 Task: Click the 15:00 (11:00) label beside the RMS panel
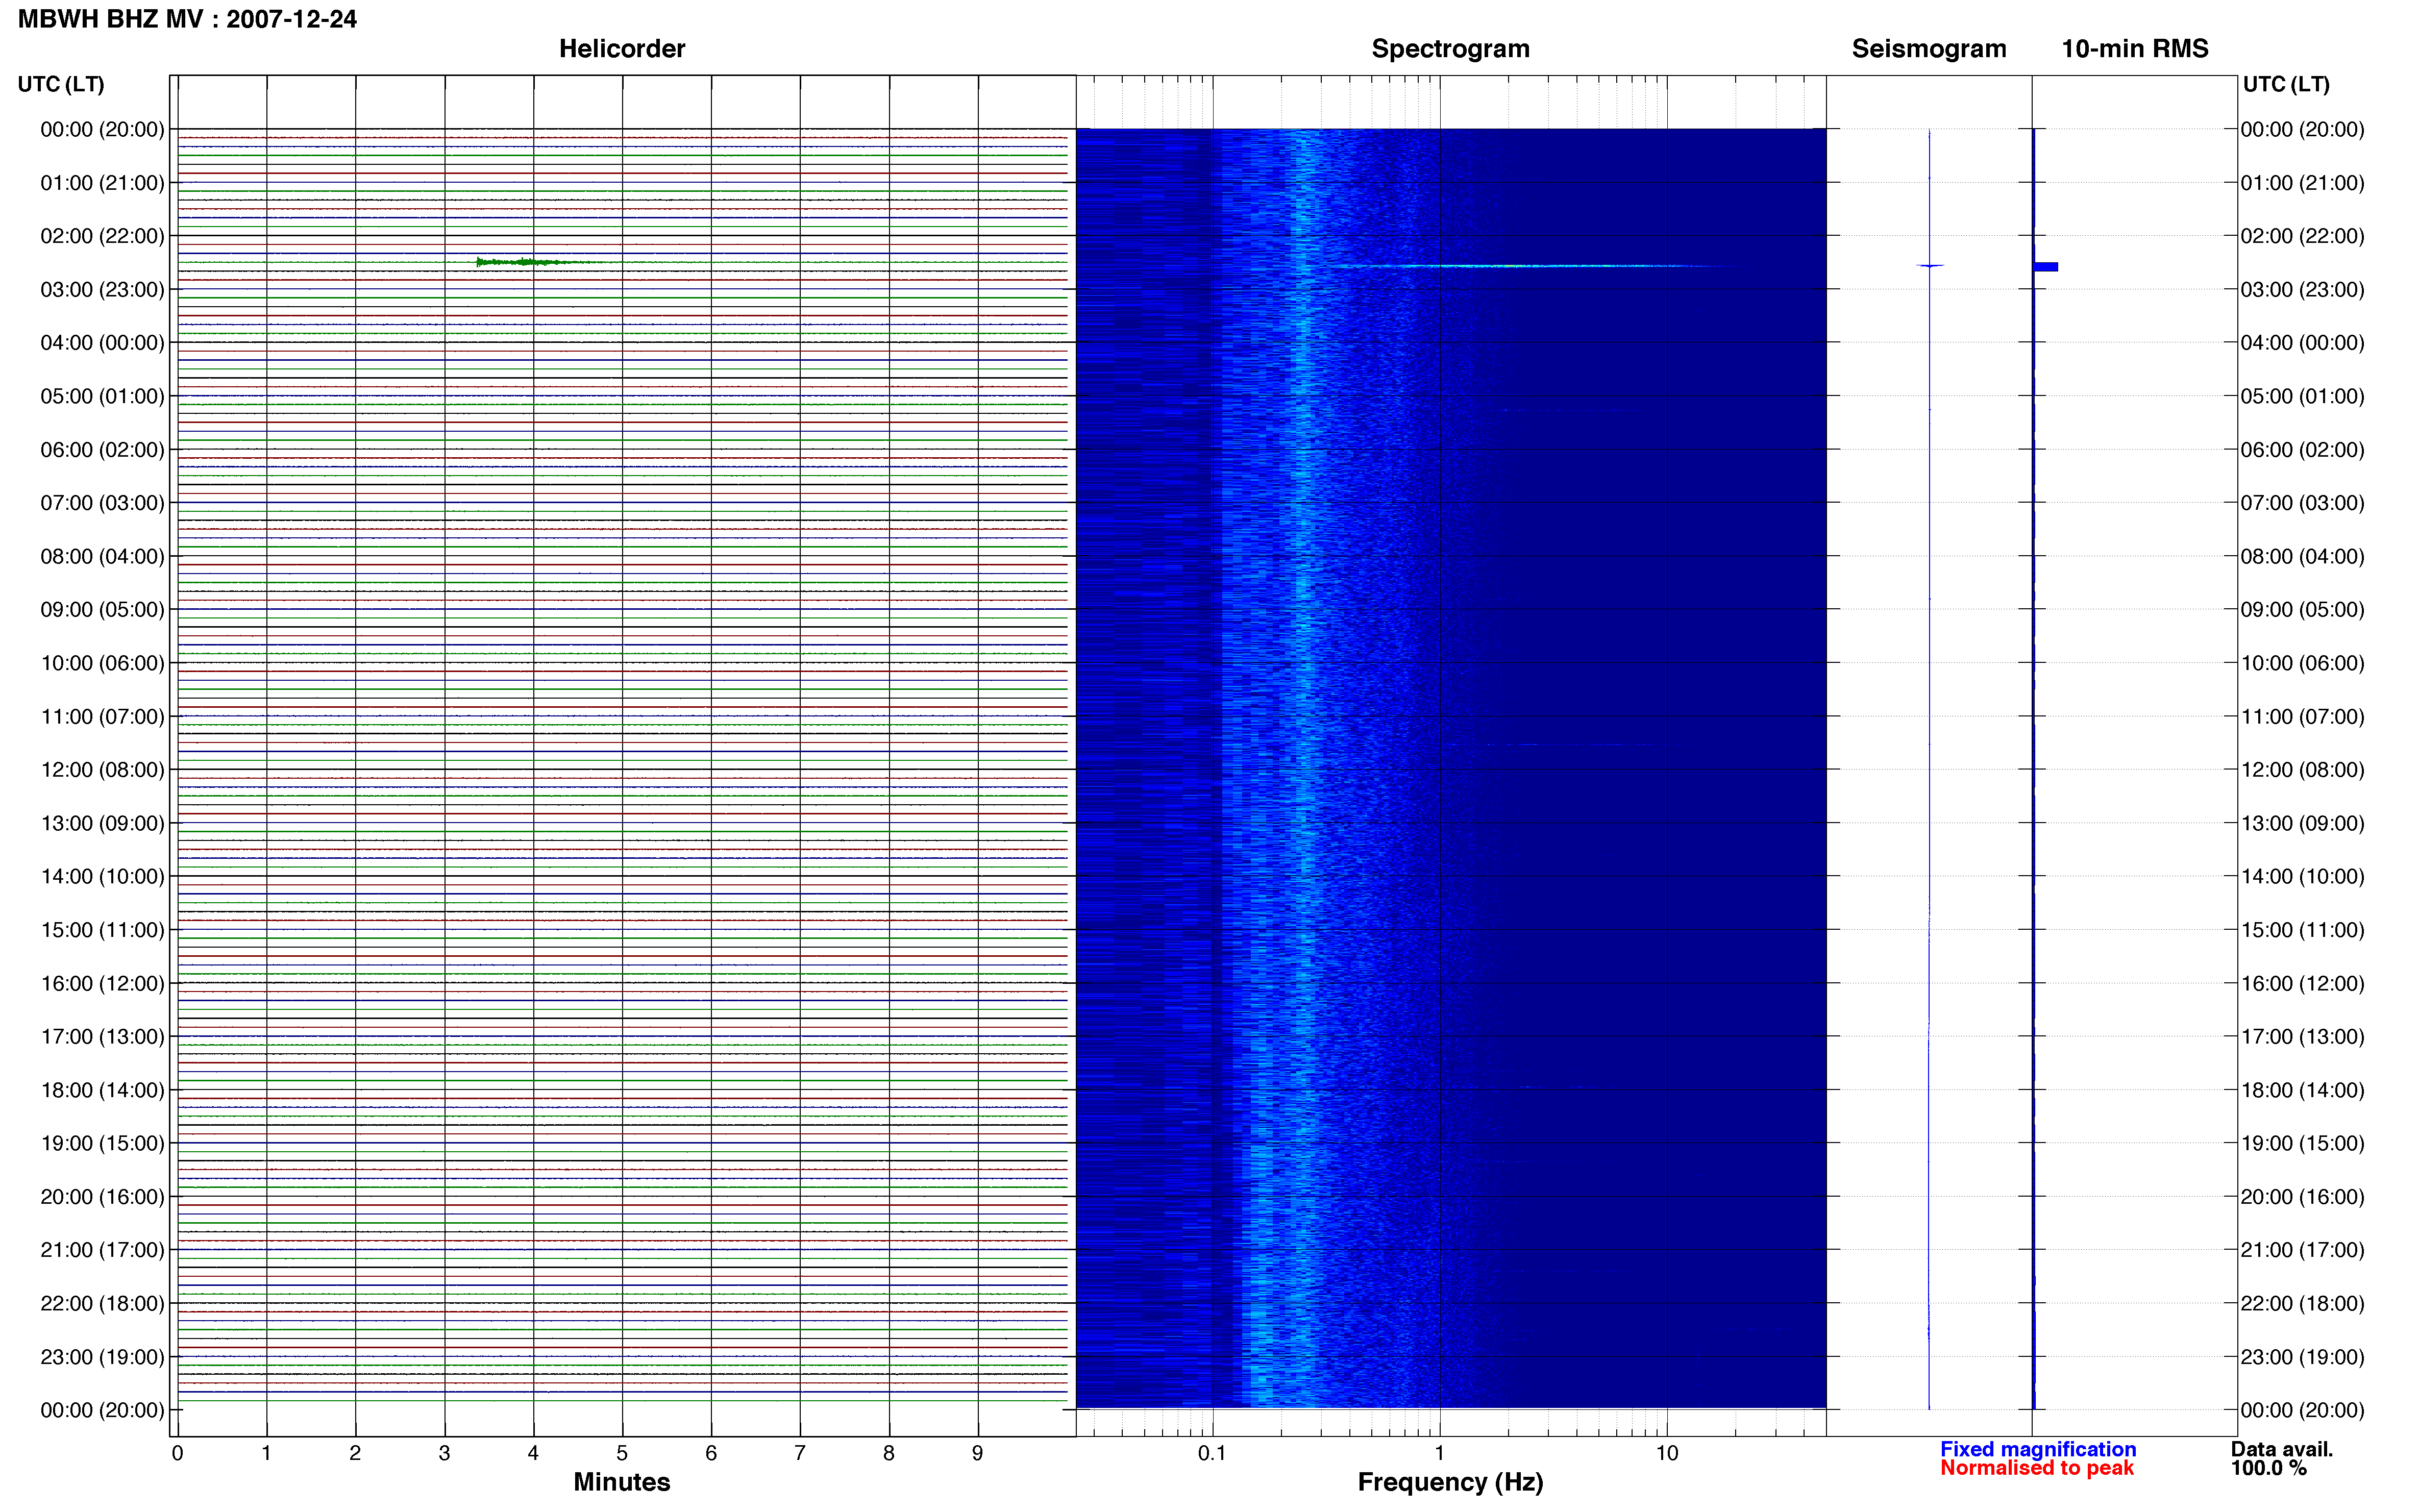tap(2302, 930)
